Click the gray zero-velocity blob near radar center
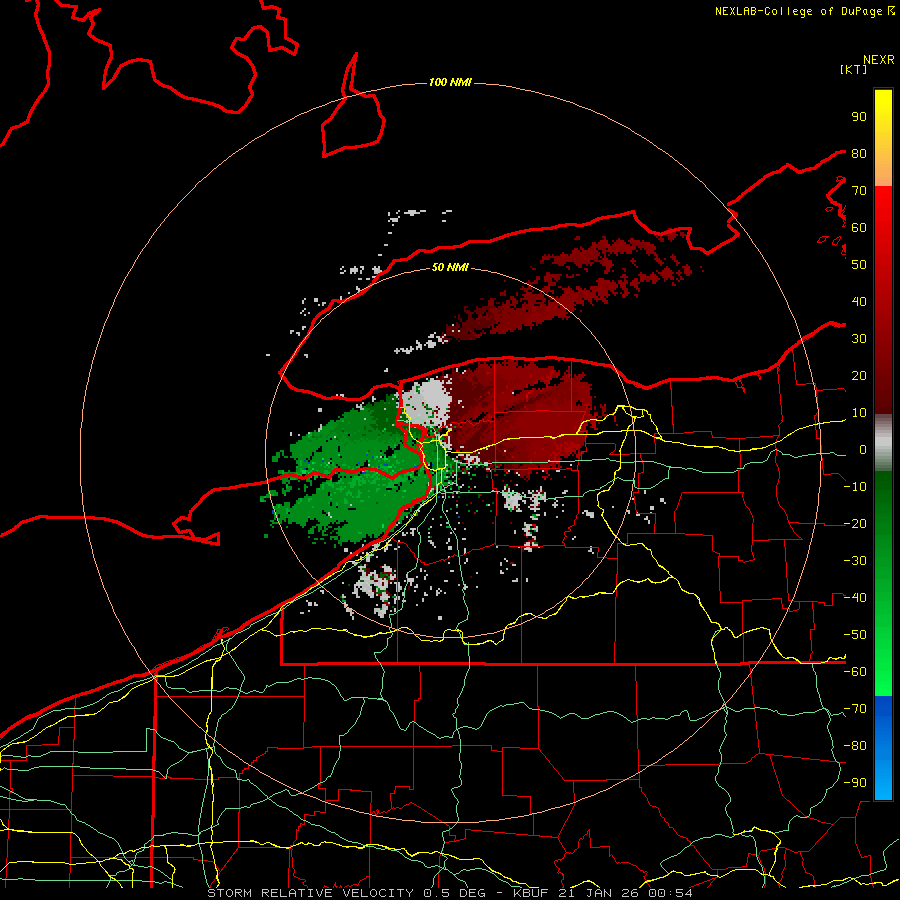 [x=426, y=402]
